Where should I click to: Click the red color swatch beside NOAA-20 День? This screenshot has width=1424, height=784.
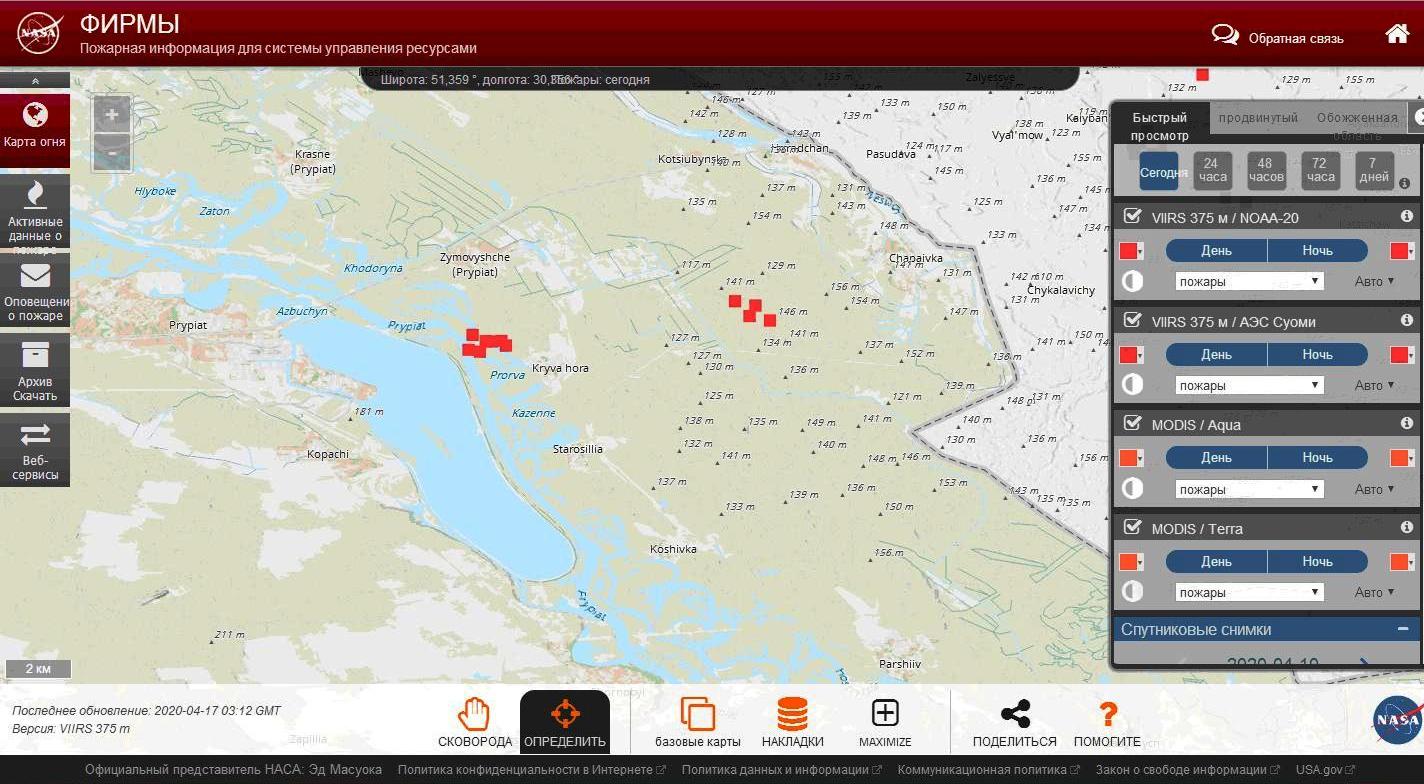(1131, 250)
